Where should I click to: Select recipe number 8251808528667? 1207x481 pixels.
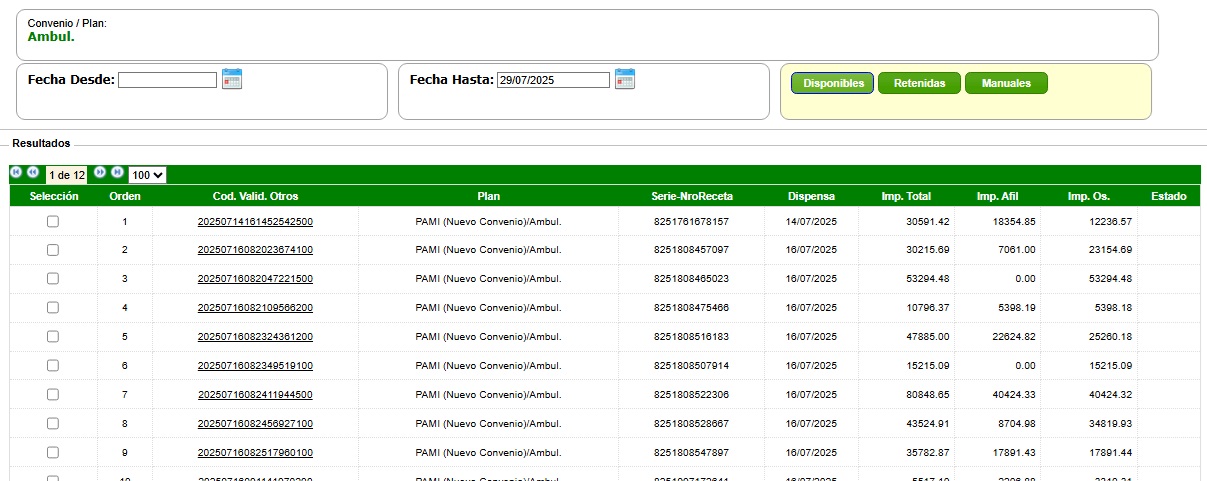tap(691, 424)
